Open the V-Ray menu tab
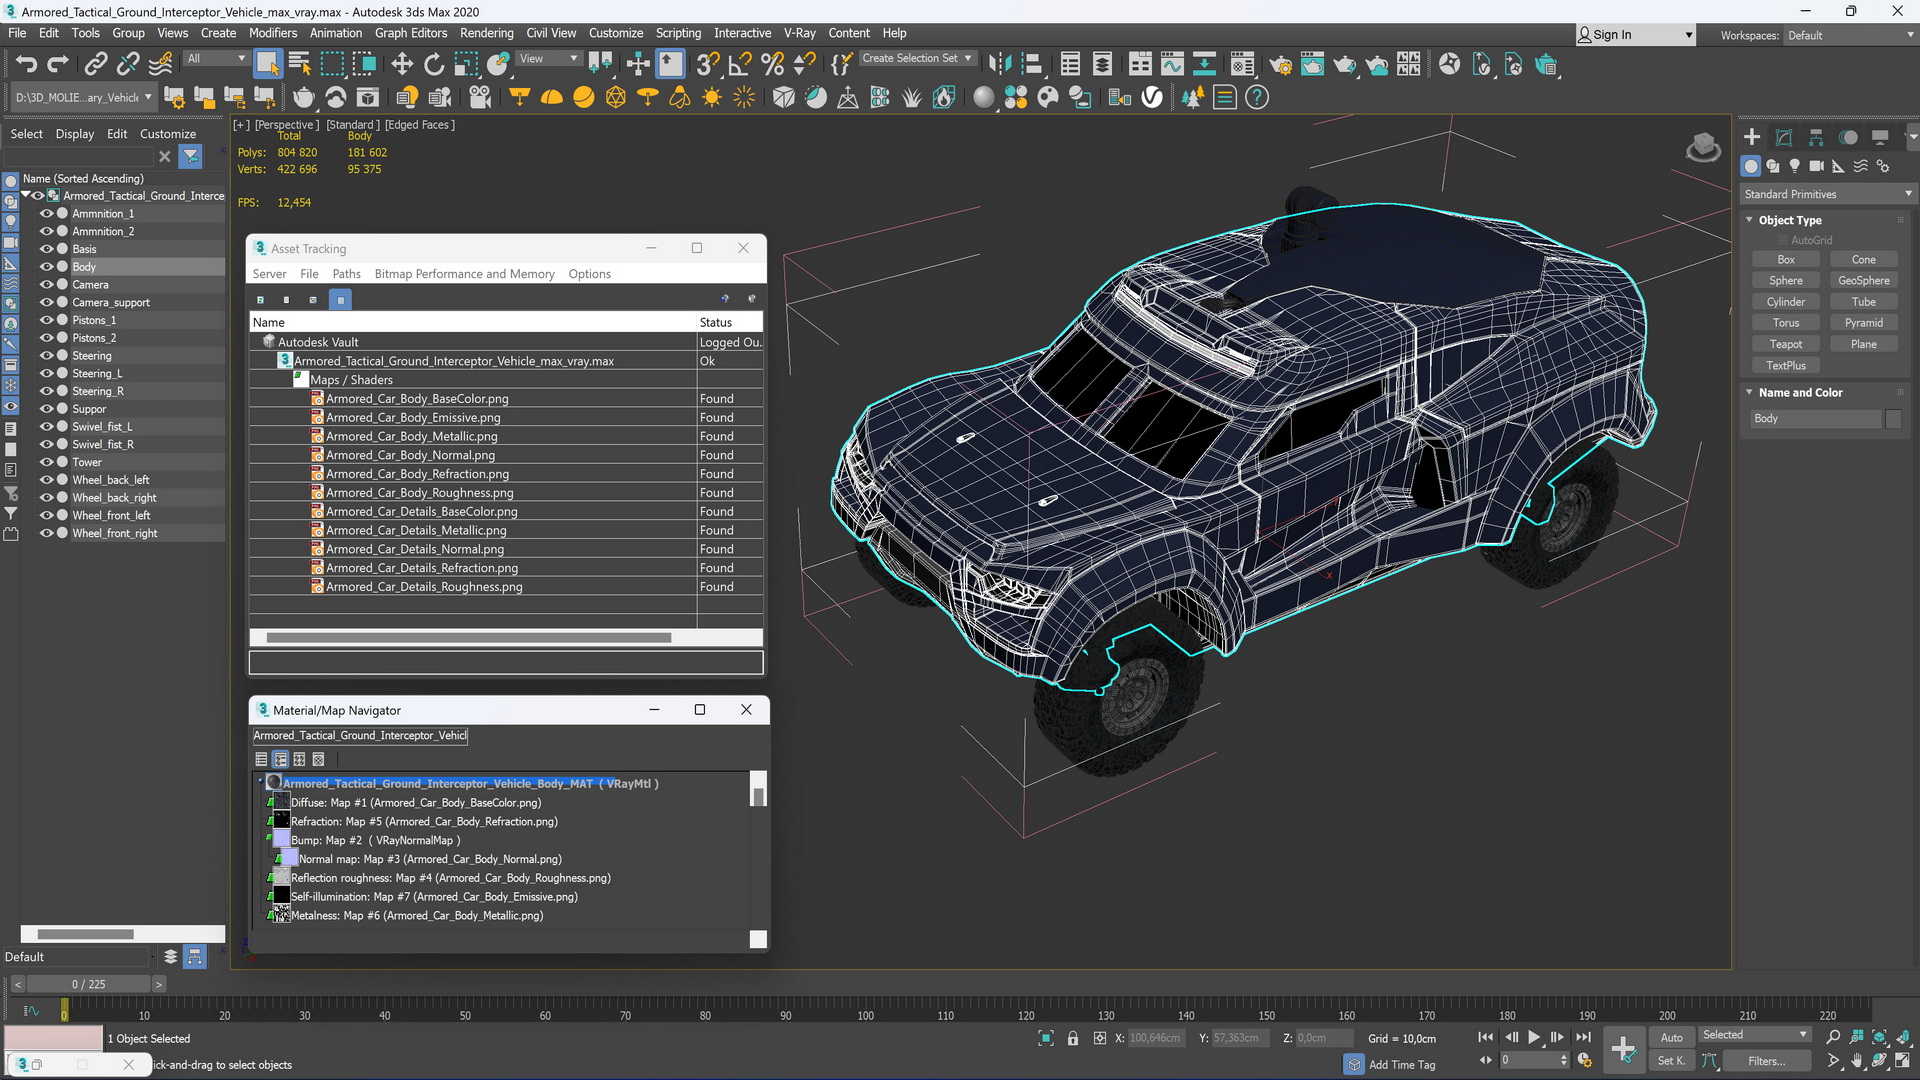Image resolution: width=1920 pixels, height=1080 pixels. [x=799, y=33]
